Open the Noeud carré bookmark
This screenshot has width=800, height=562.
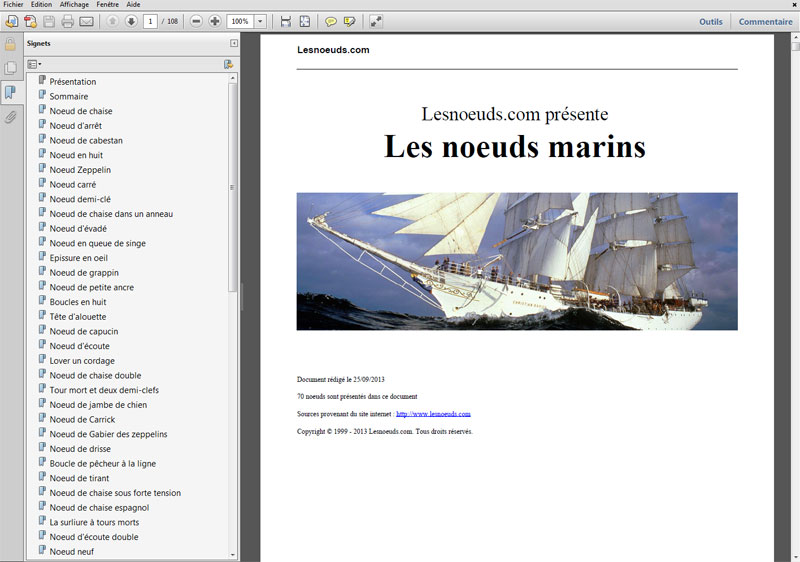(x=72, y=185)
